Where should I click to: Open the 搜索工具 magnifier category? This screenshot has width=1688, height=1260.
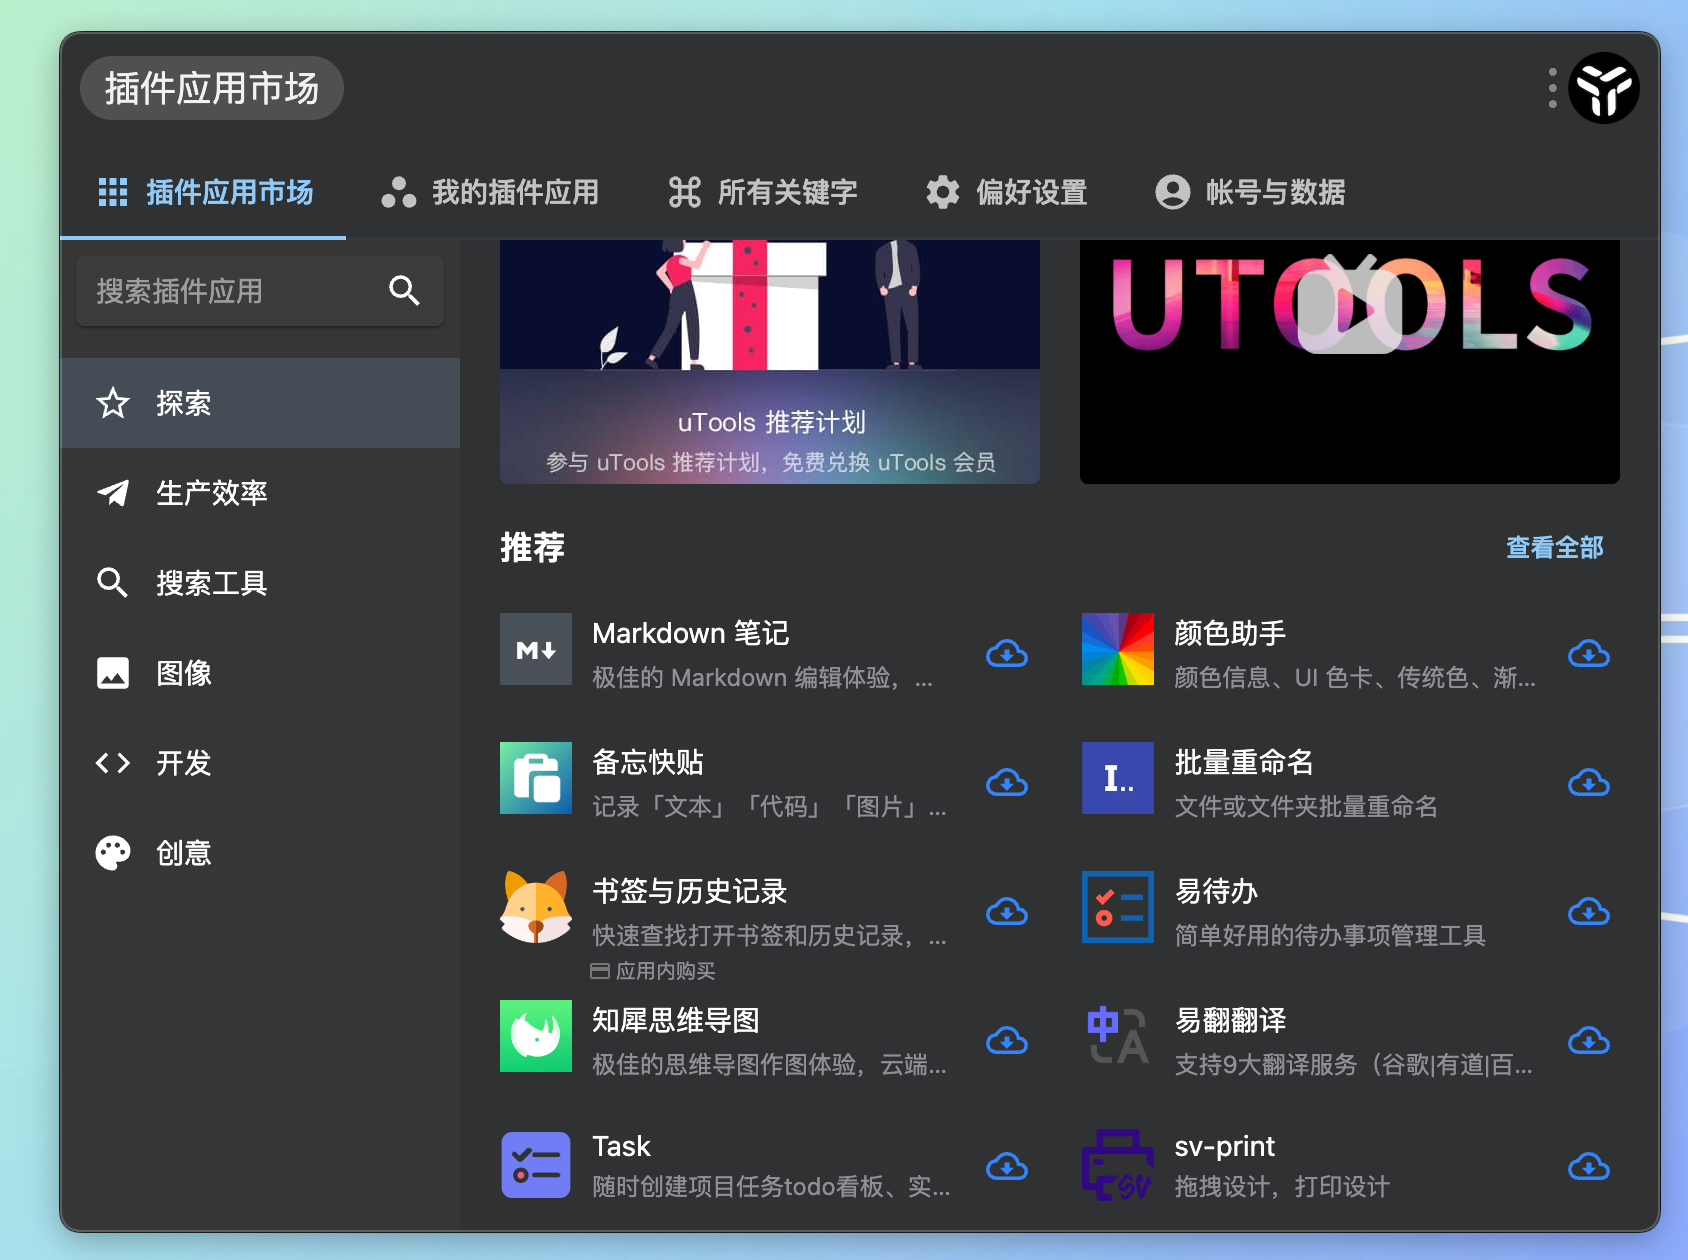click(x=211, y=583)
